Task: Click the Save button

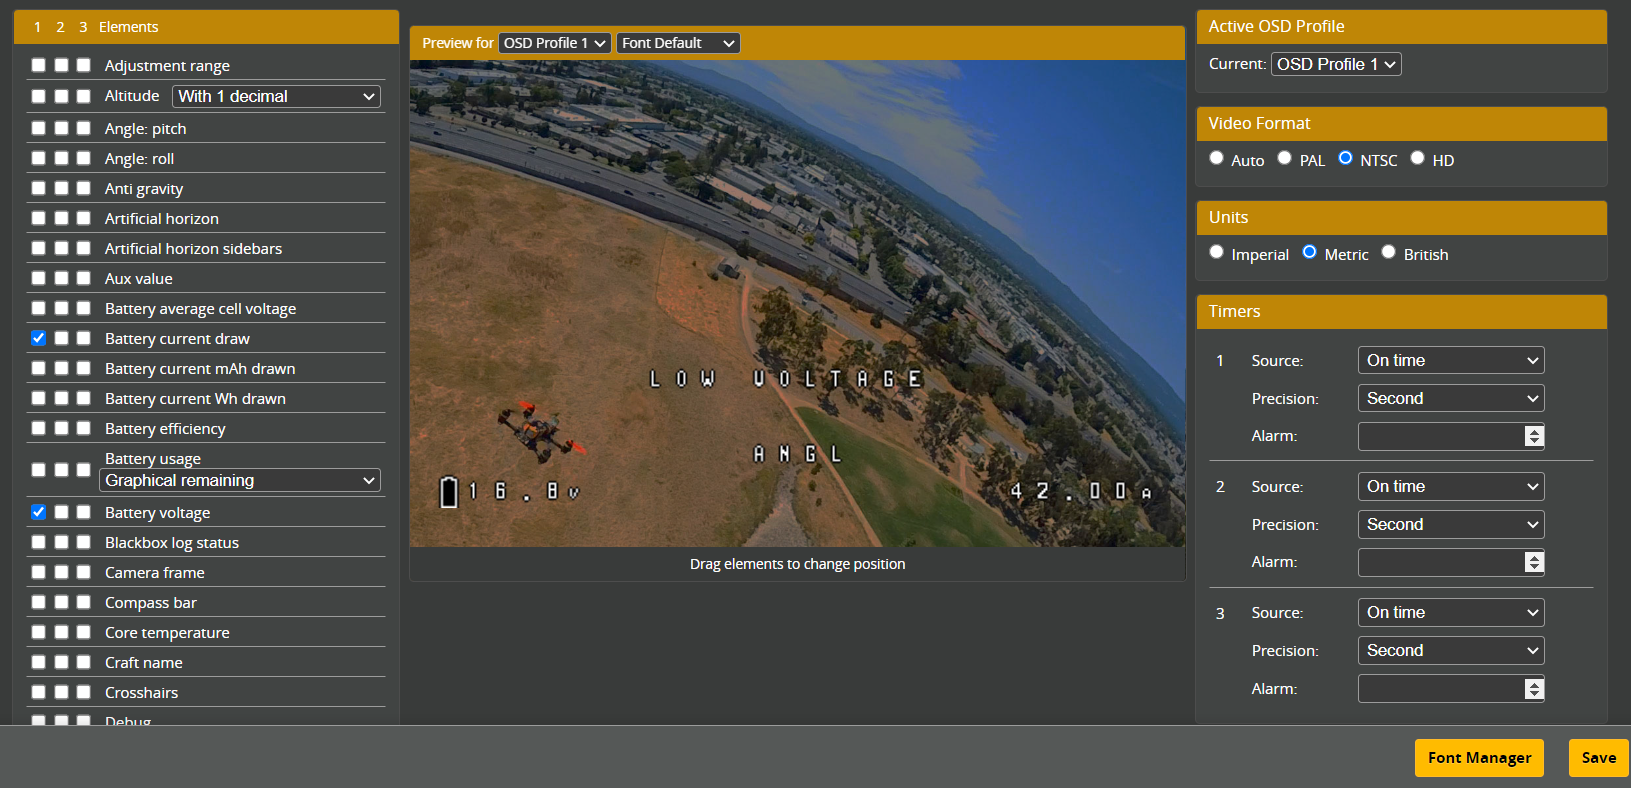Action: pyautogui.click(x=1598, y=758)
